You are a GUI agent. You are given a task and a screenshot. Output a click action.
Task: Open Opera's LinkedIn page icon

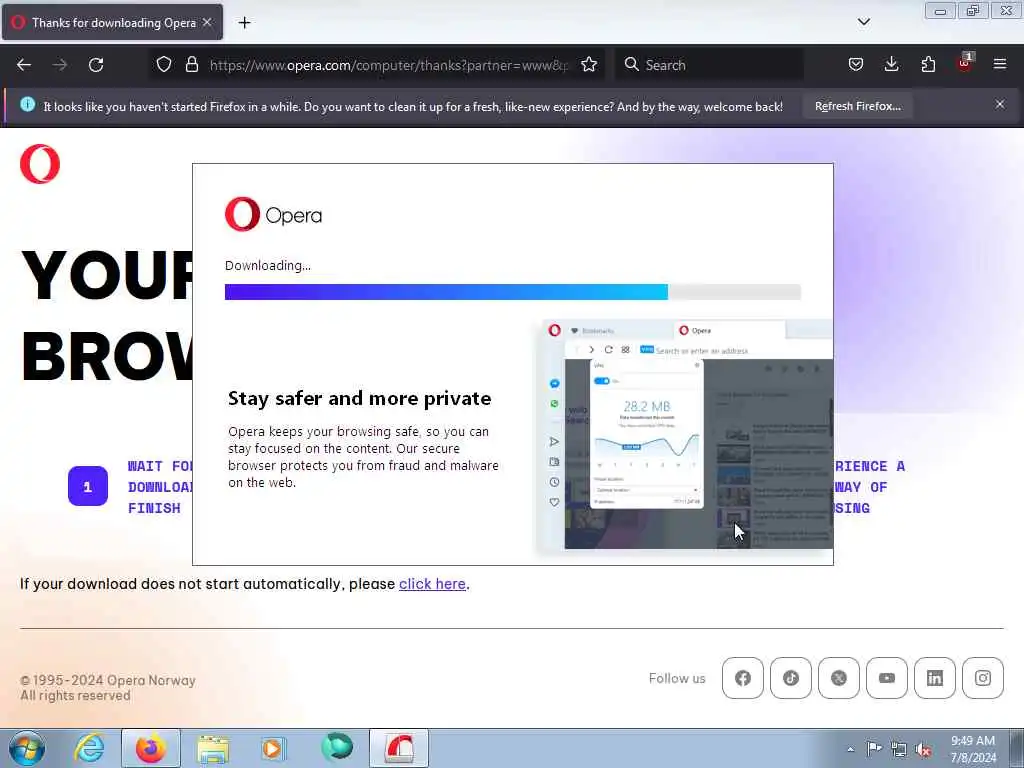coord(935,678)
